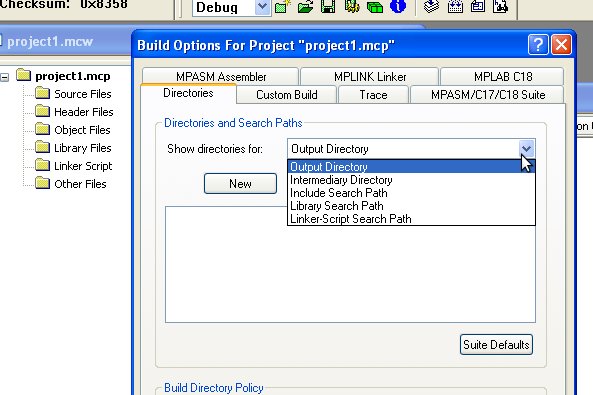Click the Build All toolbar icon
Screen dimensions: 593x395
click(x=455, y=7)
